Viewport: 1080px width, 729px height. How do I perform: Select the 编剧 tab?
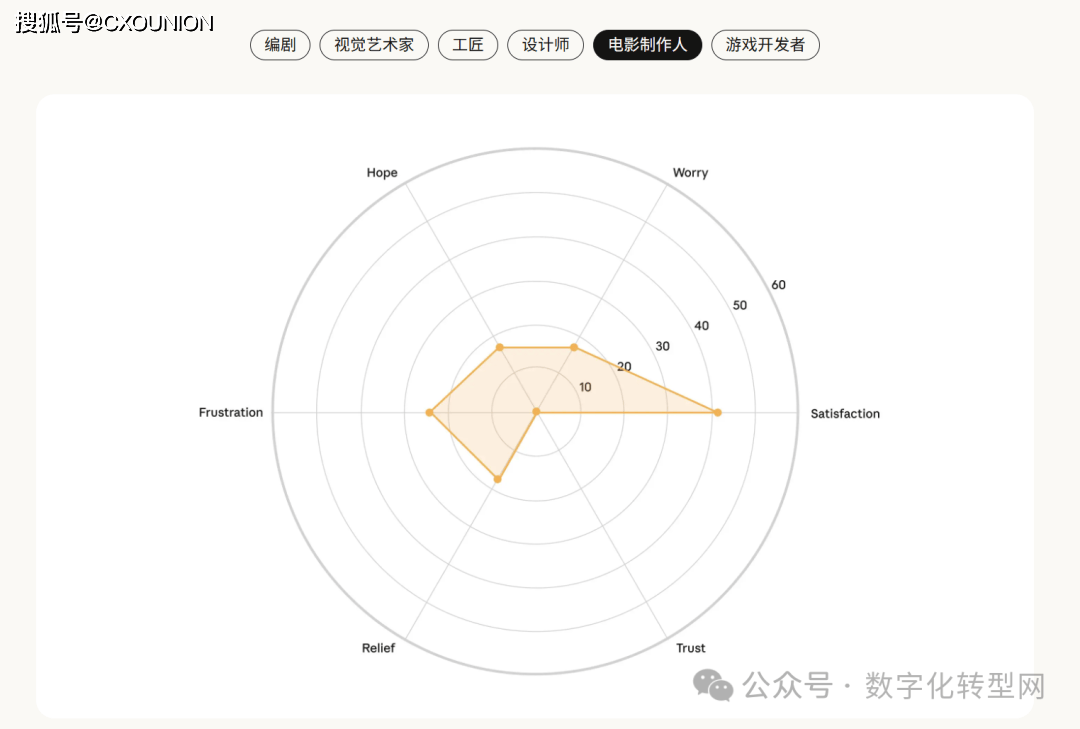280,45
